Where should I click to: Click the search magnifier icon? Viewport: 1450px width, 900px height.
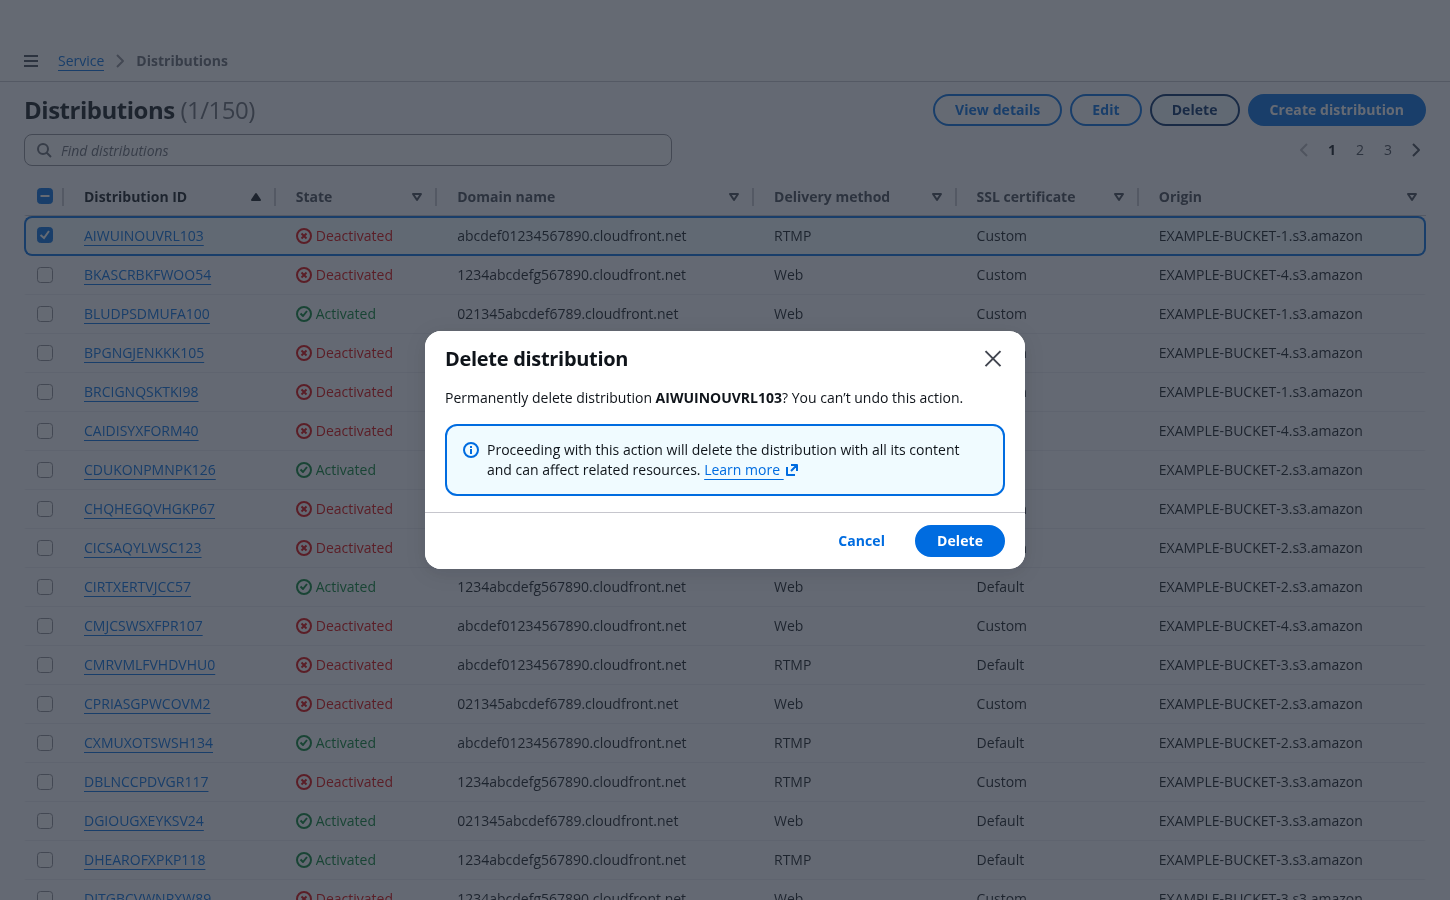44,150
